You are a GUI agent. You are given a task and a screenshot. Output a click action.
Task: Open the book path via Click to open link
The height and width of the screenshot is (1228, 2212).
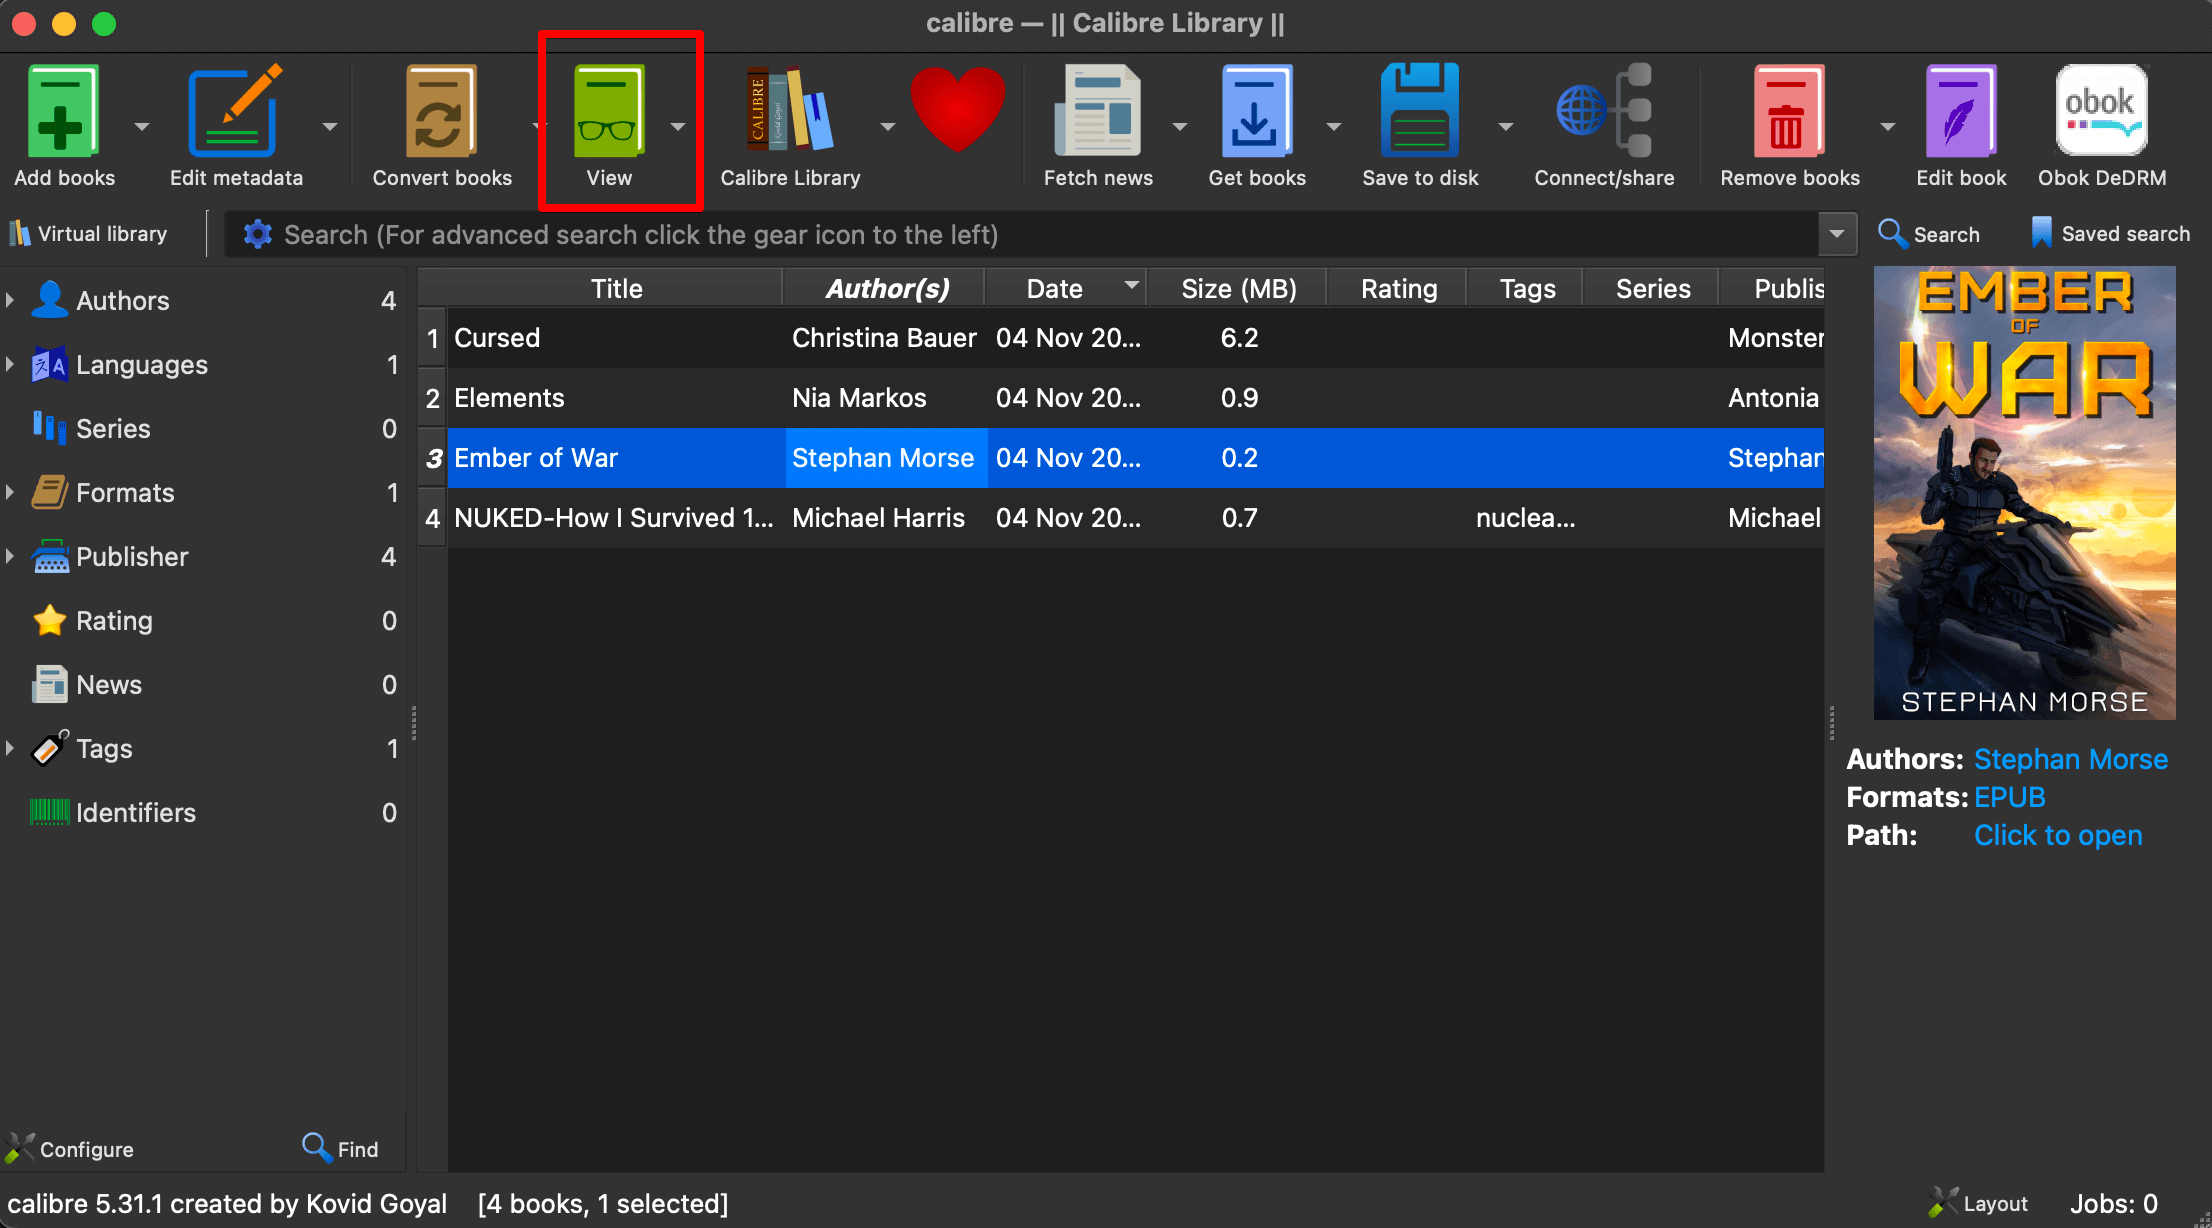(x=2057, y=835)
